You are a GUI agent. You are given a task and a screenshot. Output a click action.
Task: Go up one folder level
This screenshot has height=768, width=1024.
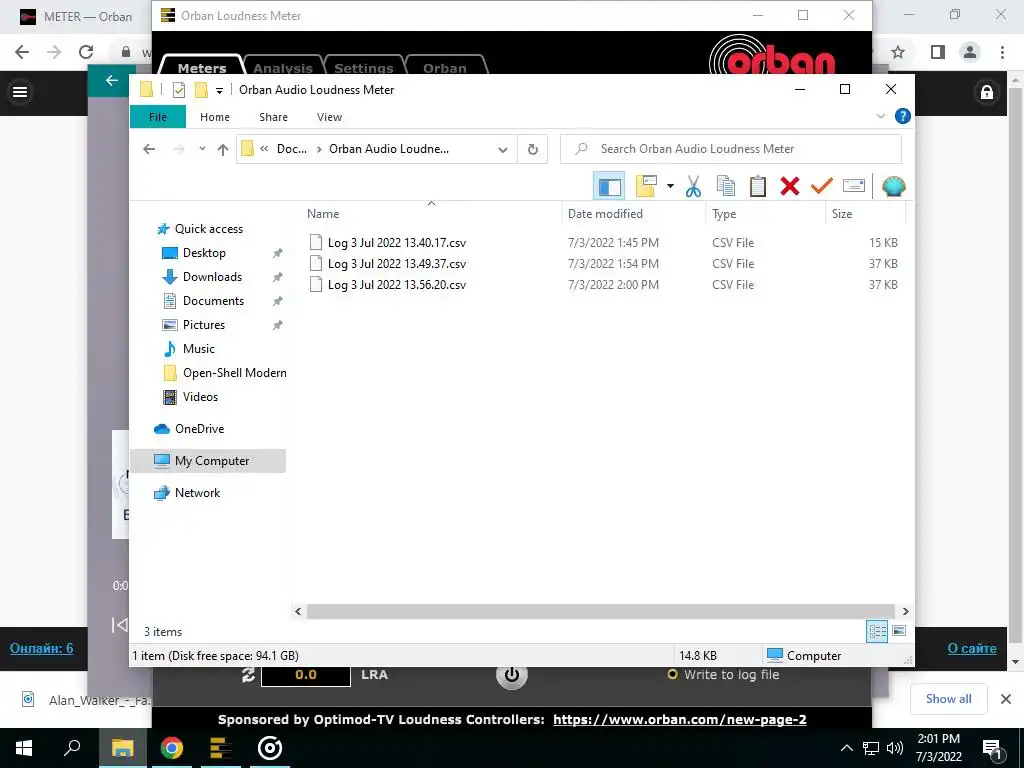[223, 149]
